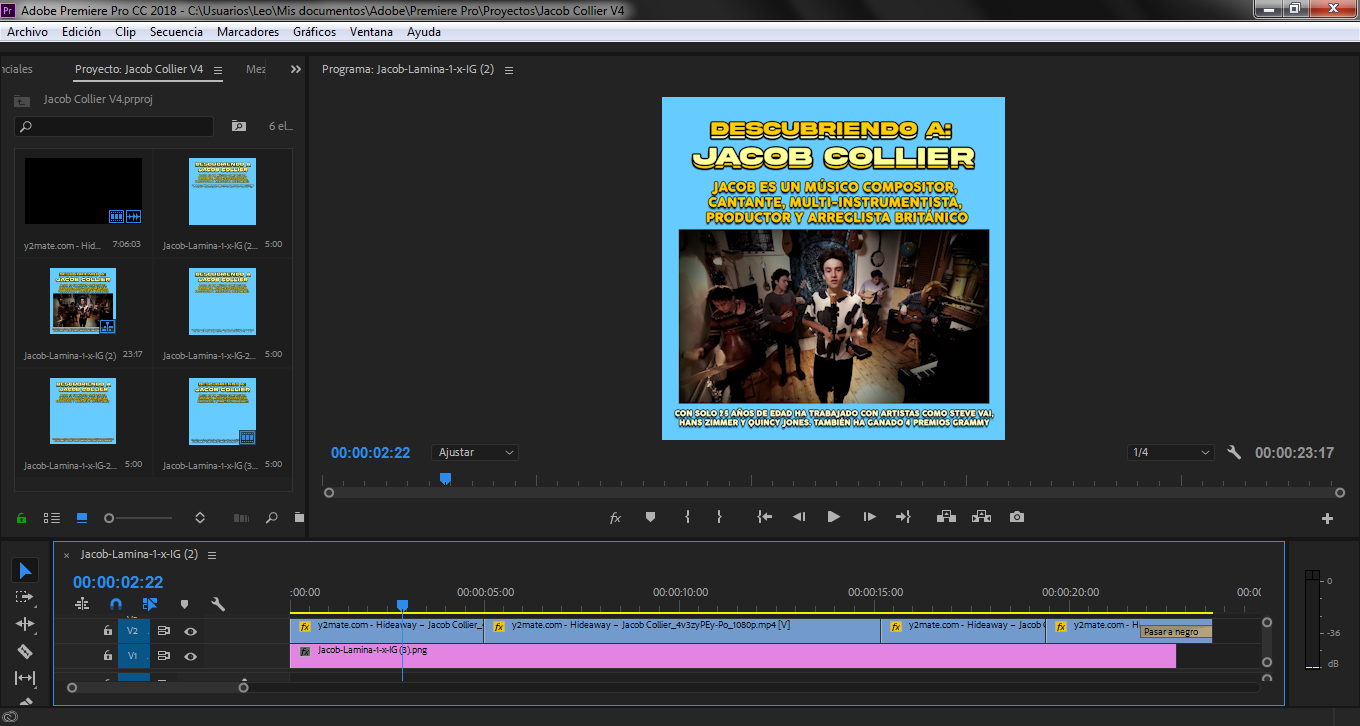Pick the Razor tool

pyautogui.click(x=25, y=651)
